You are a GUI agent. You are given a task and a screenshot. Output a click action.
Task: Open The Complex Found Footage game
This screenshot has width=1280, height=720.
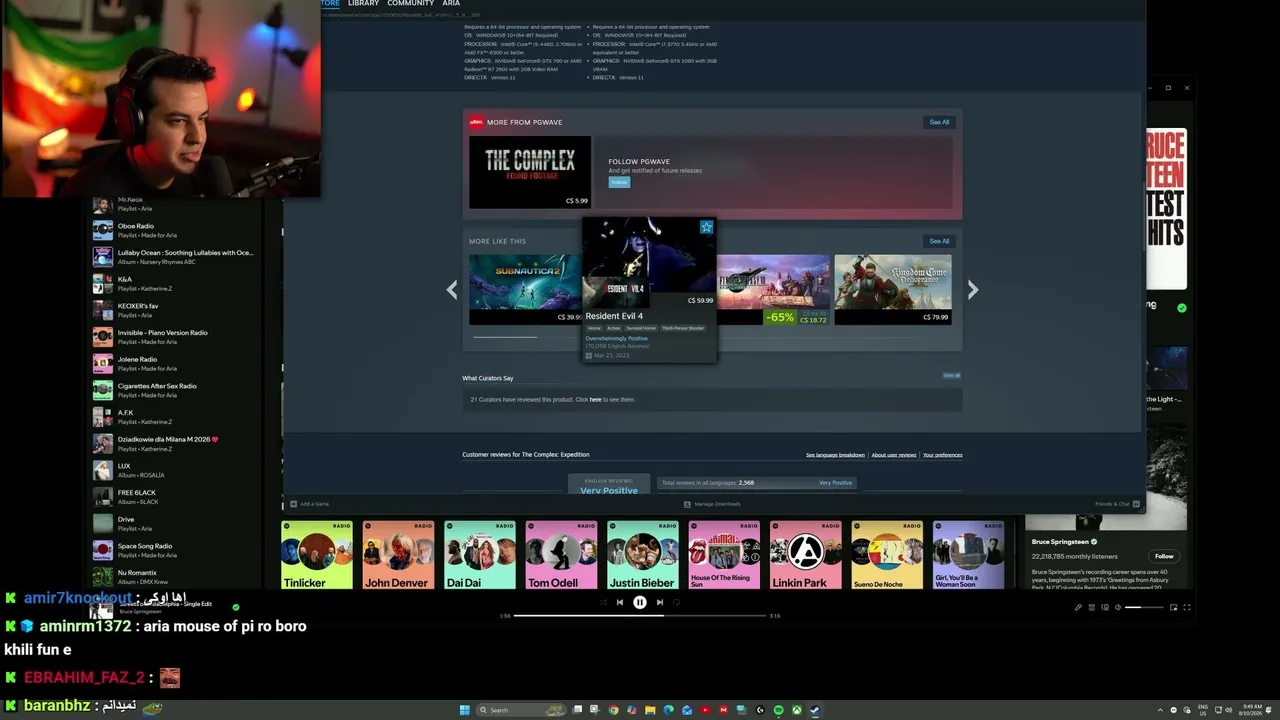point(530,172)
